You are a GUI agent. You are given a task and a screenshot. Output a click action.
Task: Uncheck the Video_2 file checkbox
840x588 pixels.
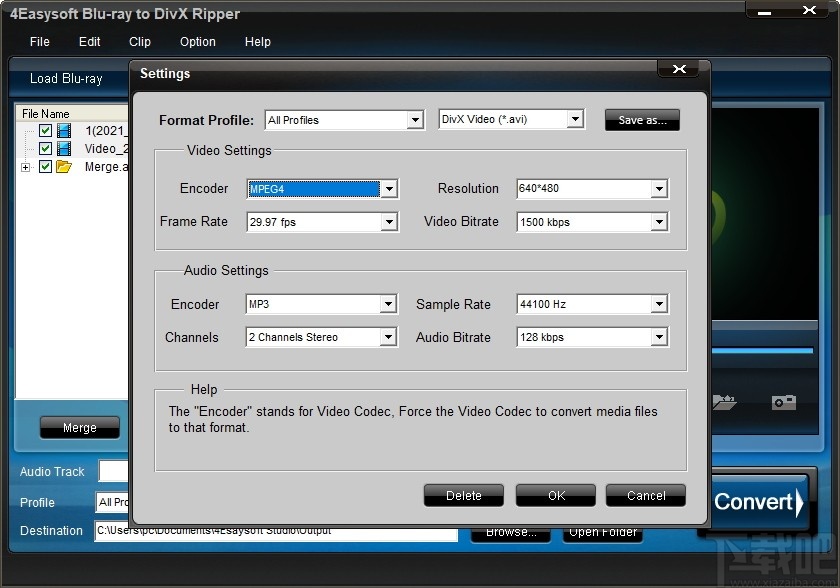coord(46,148)
